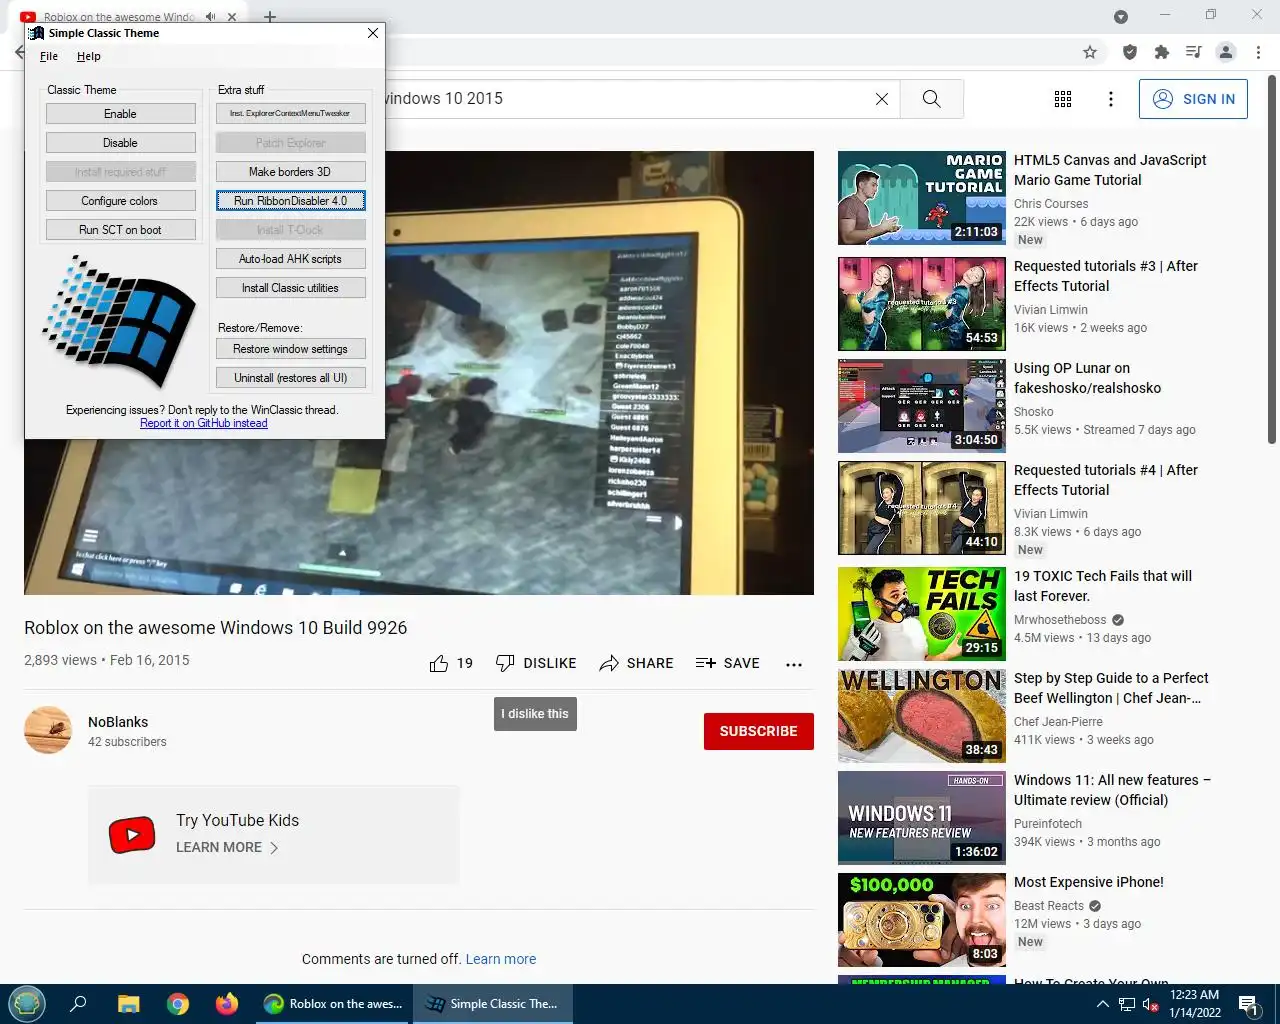The image size is (1280, 1024).
Task: Click LEARN MORE for YouTube Kids
Action: coord(227,847)
